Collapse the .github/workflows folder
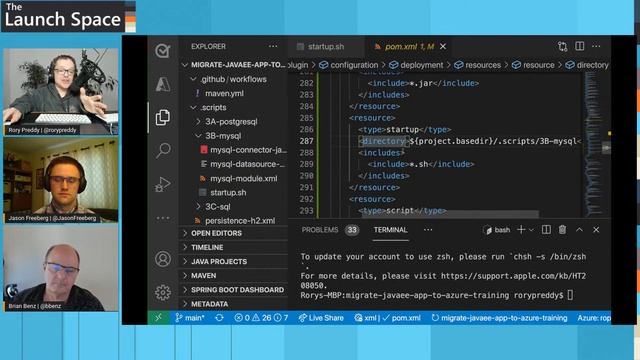This screenshot has height=360, width=640. (x=234, y=79)
